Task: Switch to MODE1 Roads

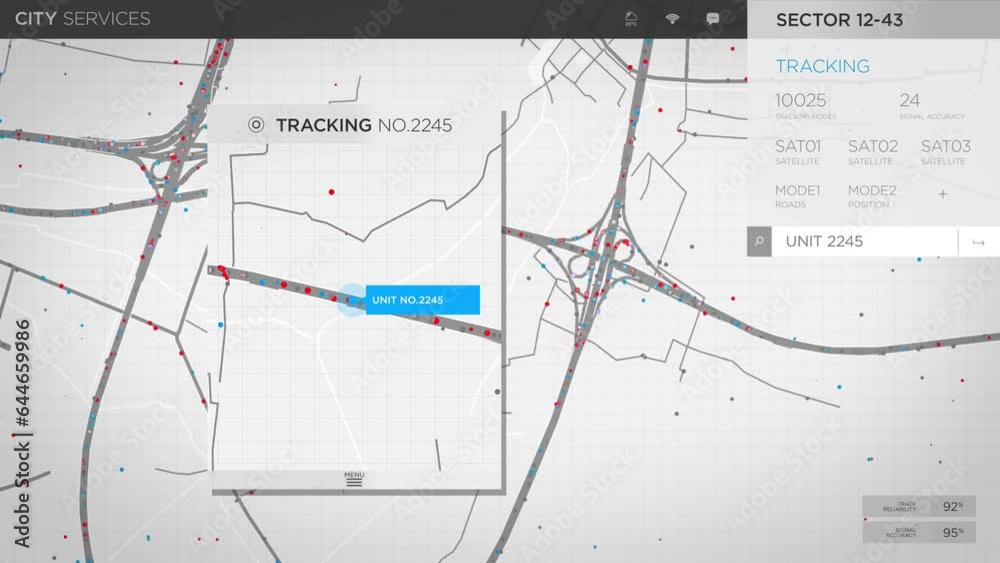Action: click(x=797, y=196)
